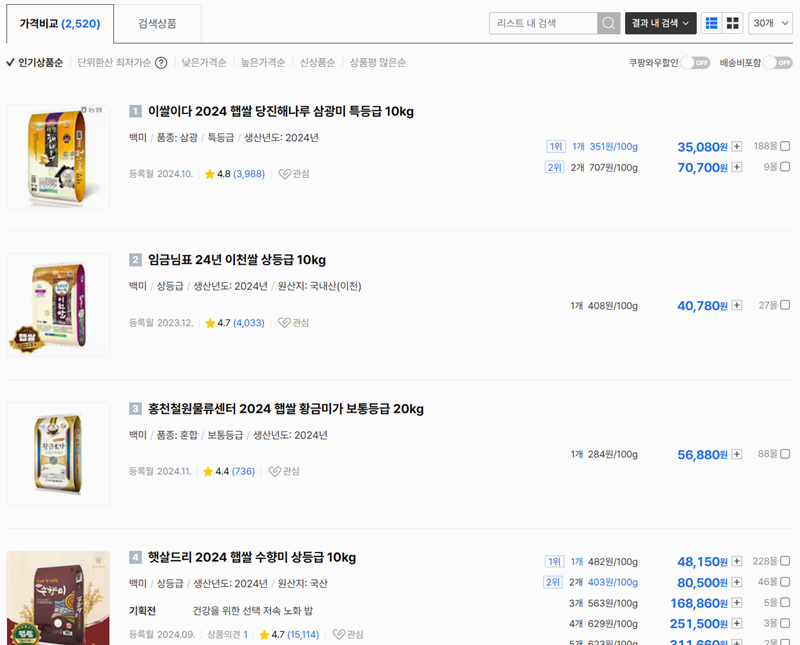
Task: Check the box next to 27몰
Action: click(x=785, y=305)
